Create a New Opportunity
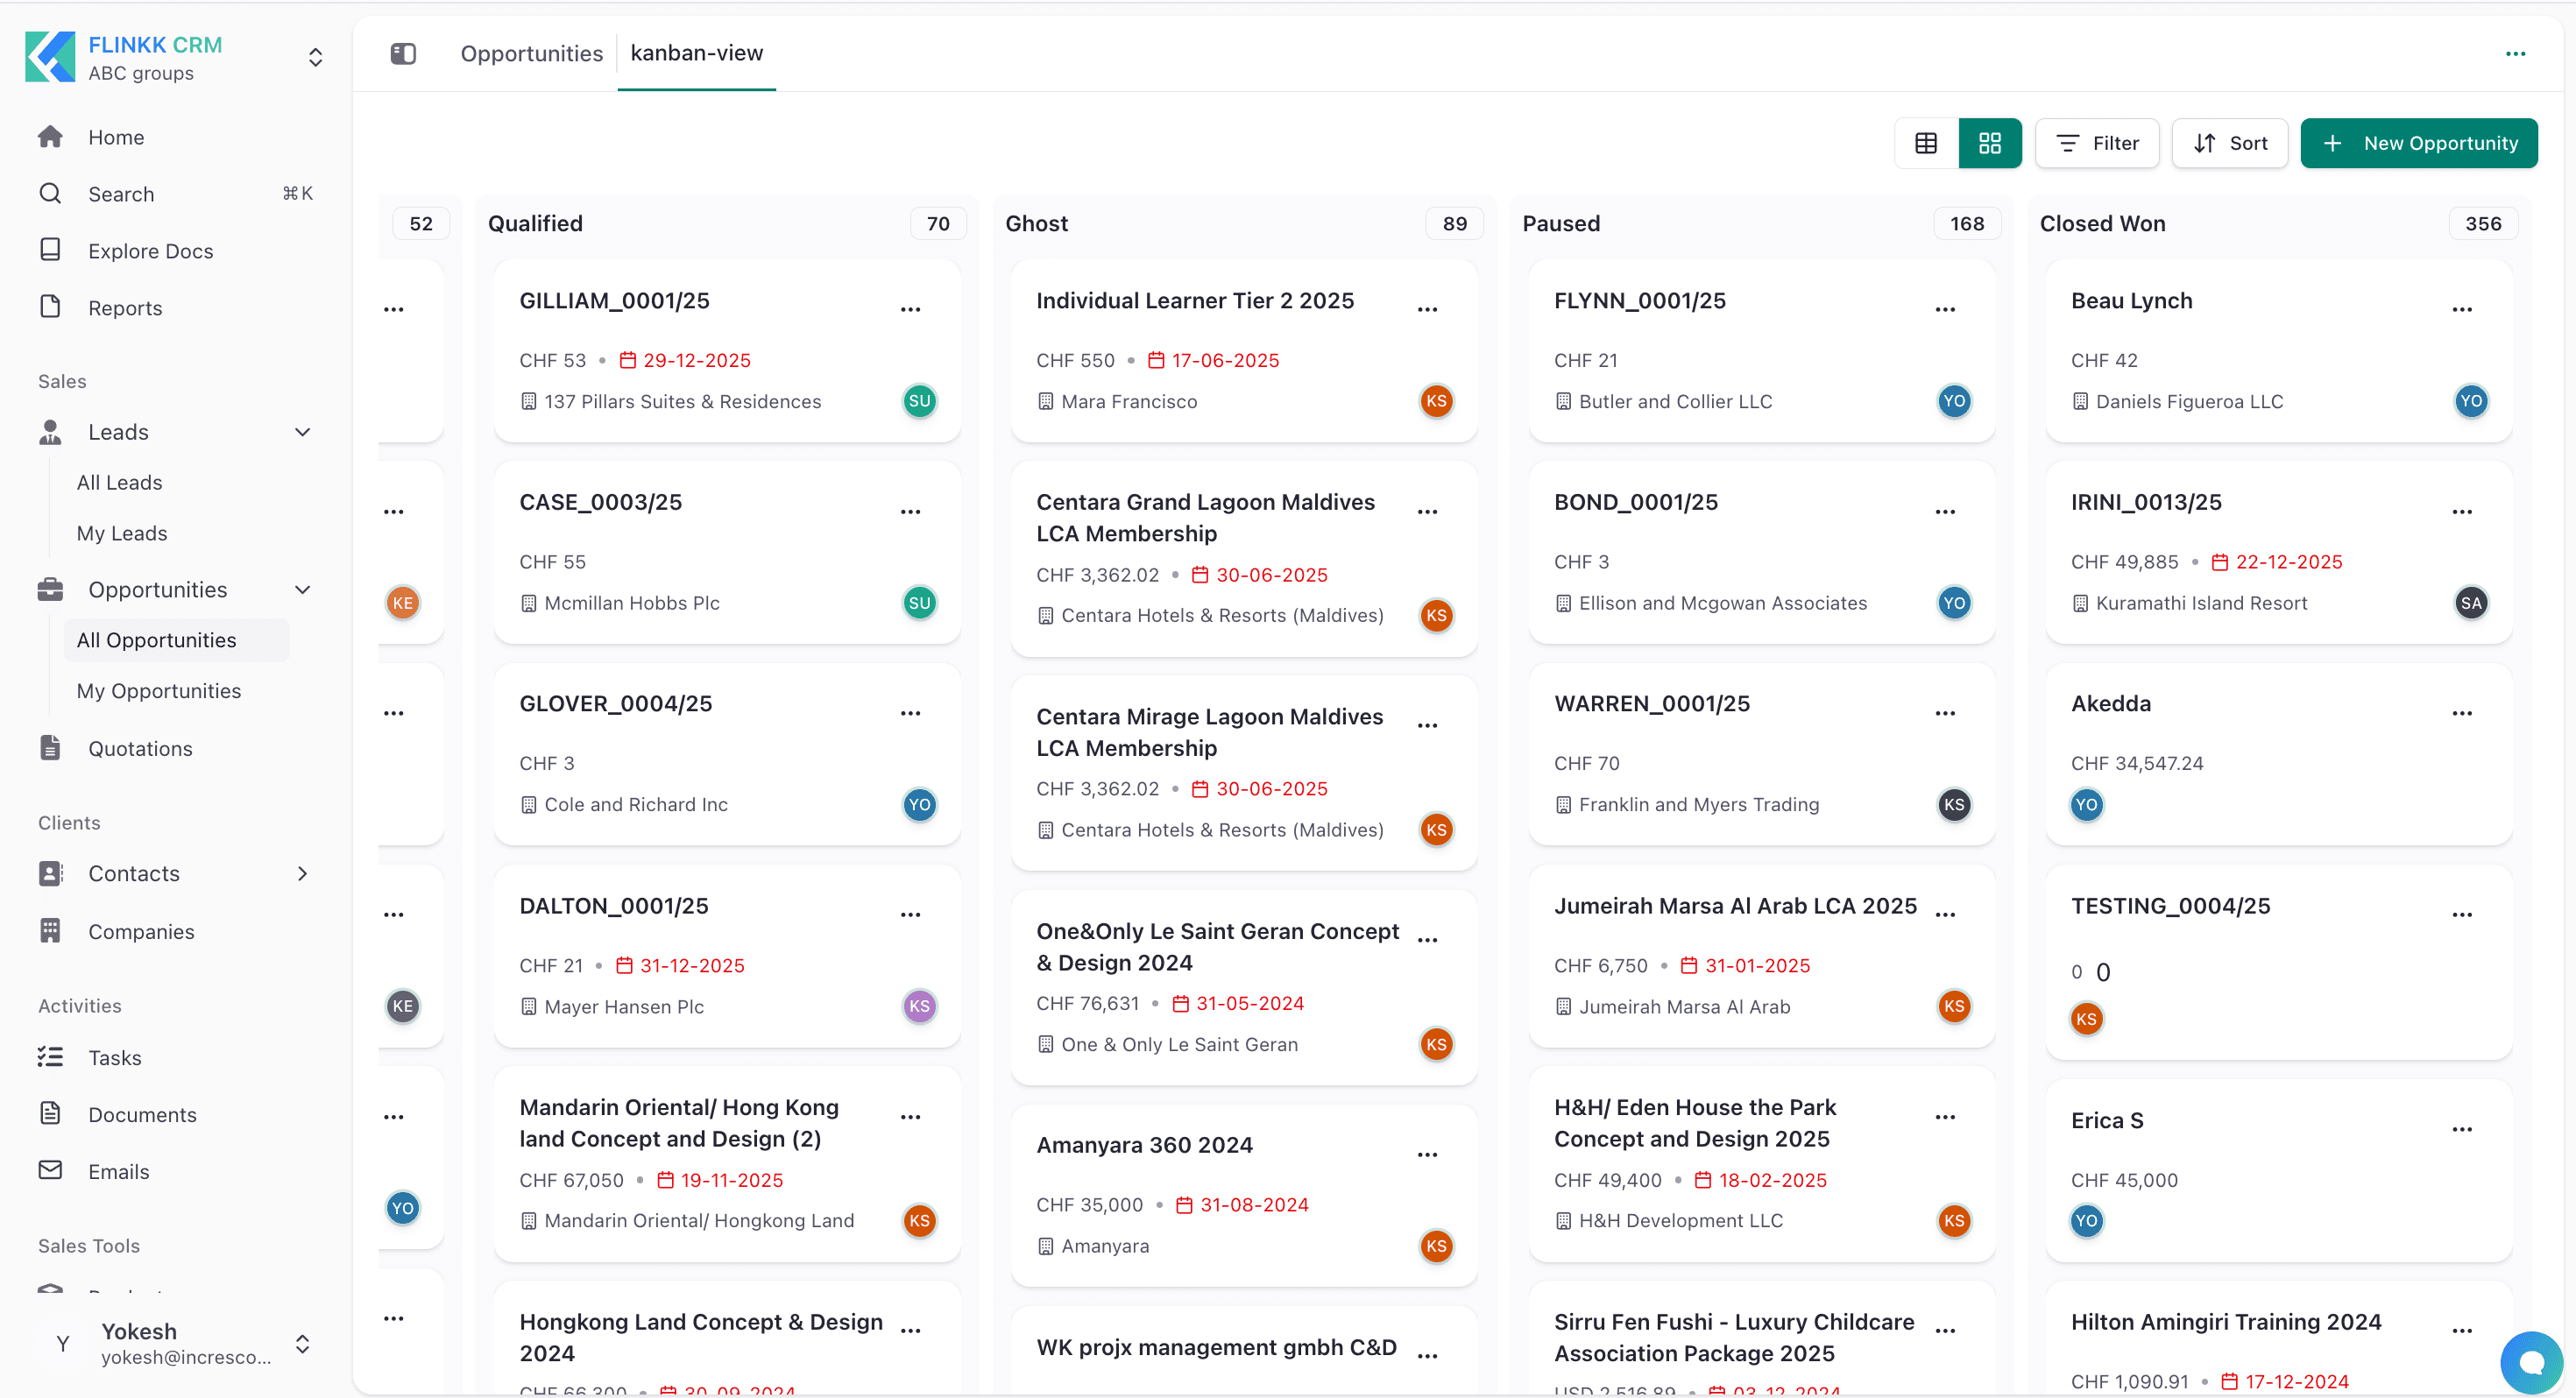2576x1398 pixels. [2418, 143]
